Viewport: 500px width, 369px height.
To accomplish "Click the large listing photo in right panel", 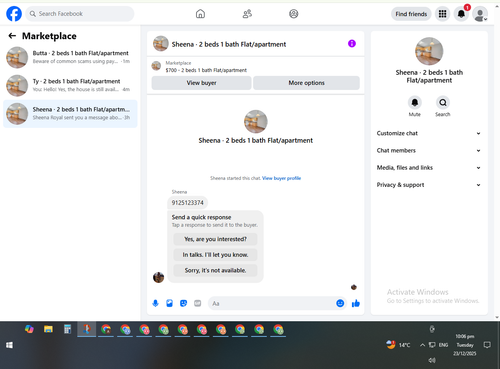I will tap(429, 51).
